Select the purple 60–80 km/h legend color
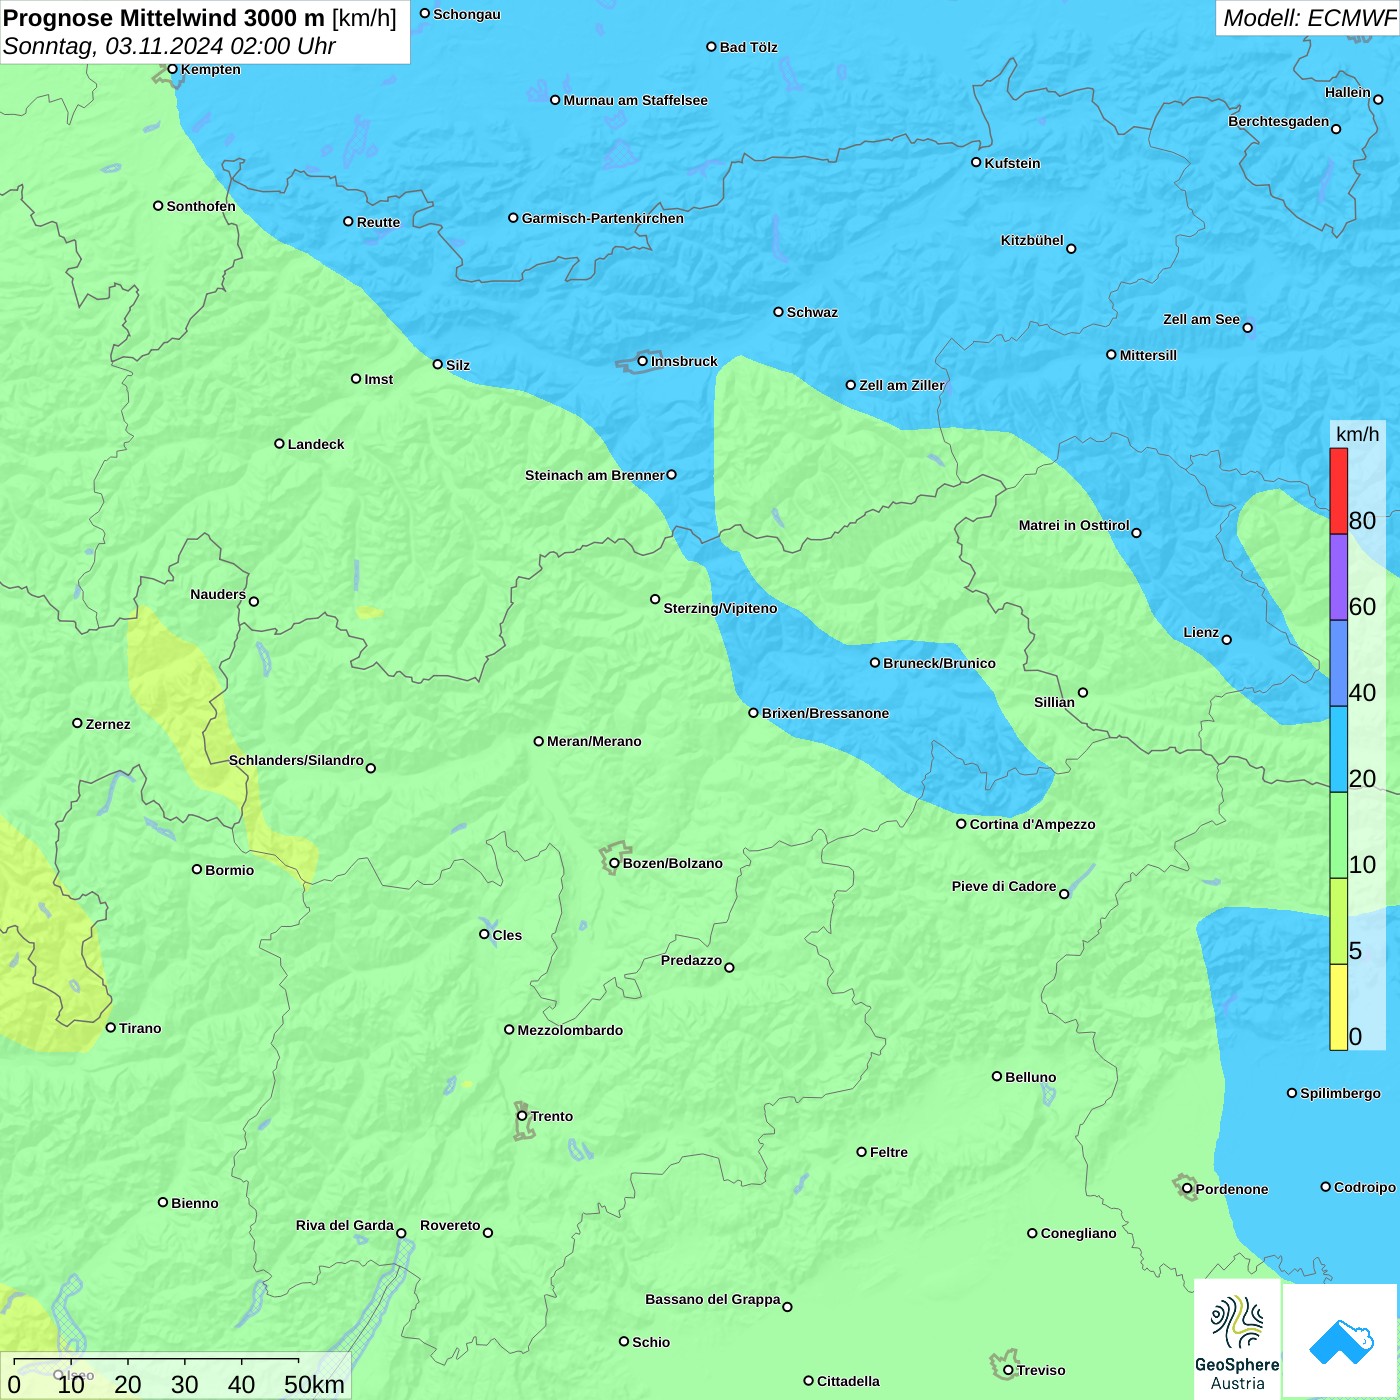 pyautogui.click(x=1338, y=578)
